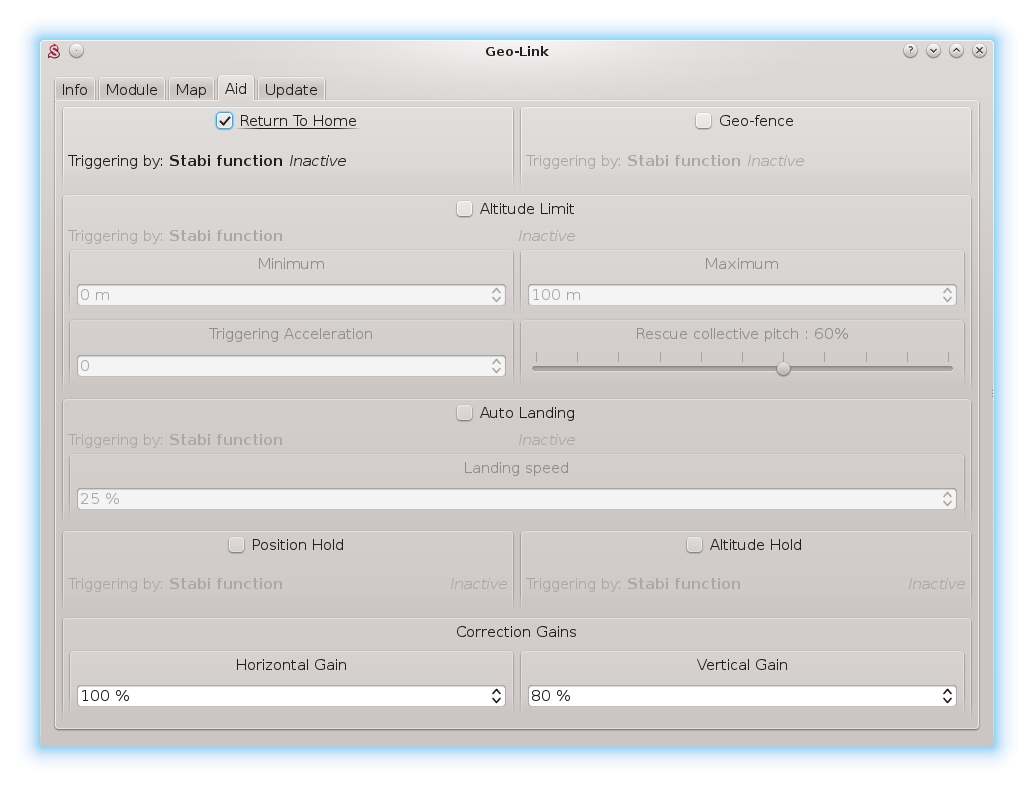Enable the Altitude Limit checkbox
The image size is (1034, 787).
(464, 209)
